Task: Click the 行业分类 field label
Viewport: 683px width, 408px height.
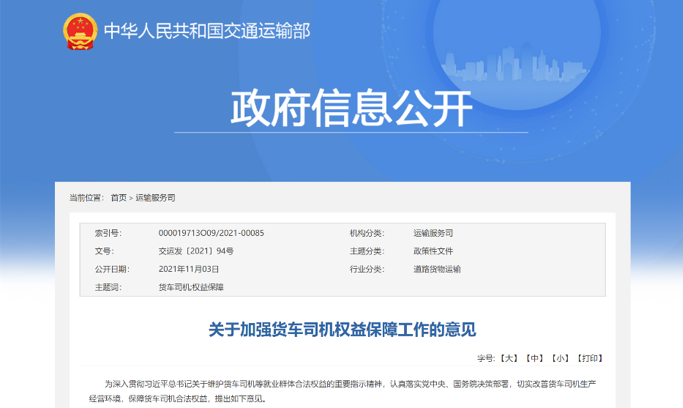Action: click(367, 270)
